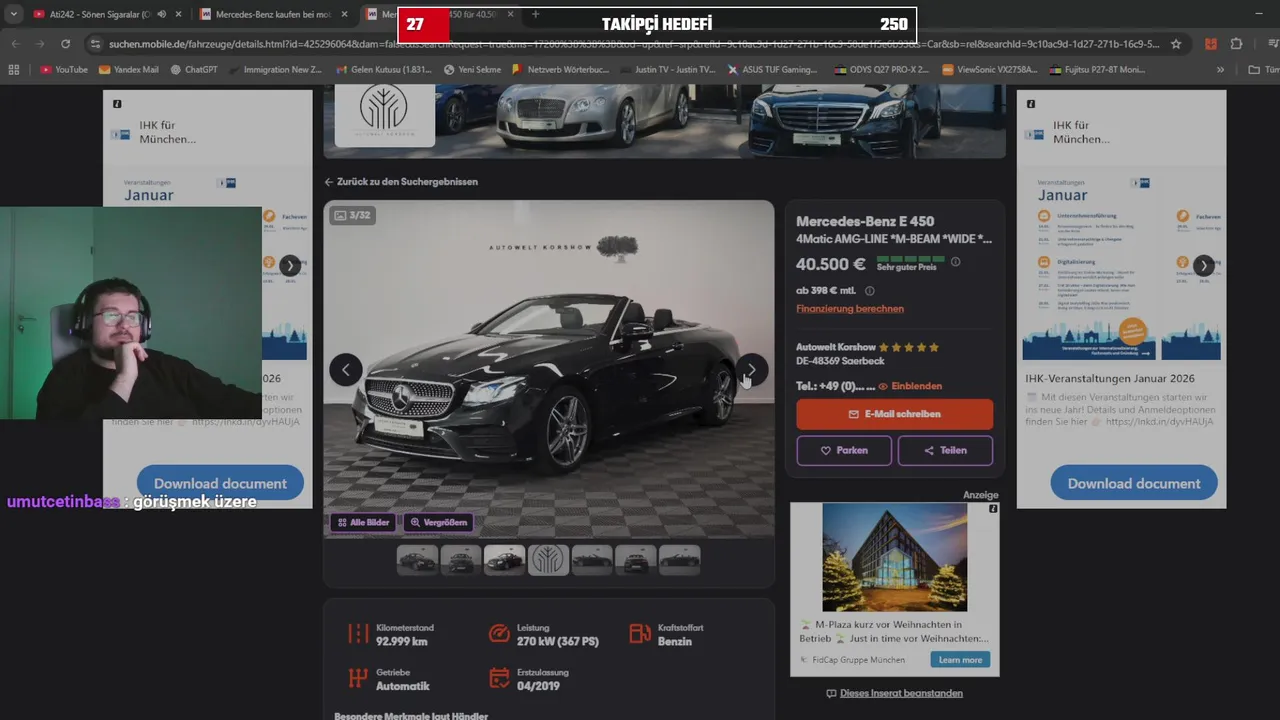The height and width of the screenshot is (720, 1280).
Task: Select the first car thumbnail
Action: click(417, 560)
